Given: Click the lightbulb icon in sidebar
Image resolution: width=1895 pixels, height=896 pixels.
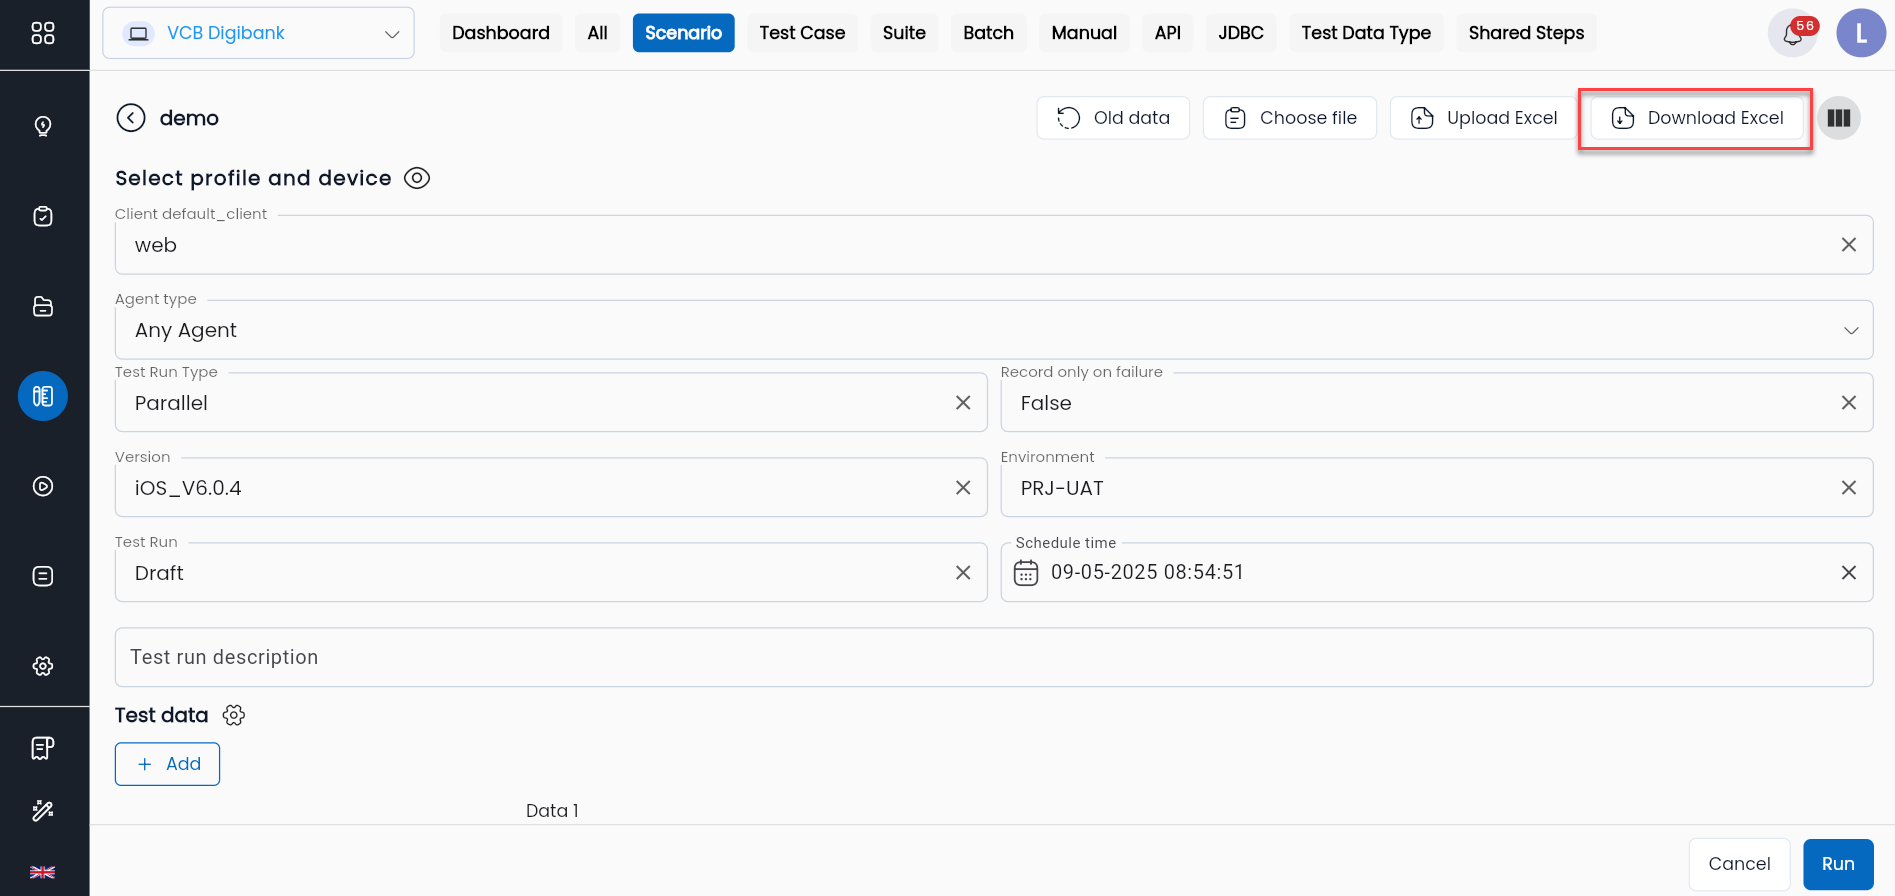Looking at the screenshot, I should click(43, 126).
